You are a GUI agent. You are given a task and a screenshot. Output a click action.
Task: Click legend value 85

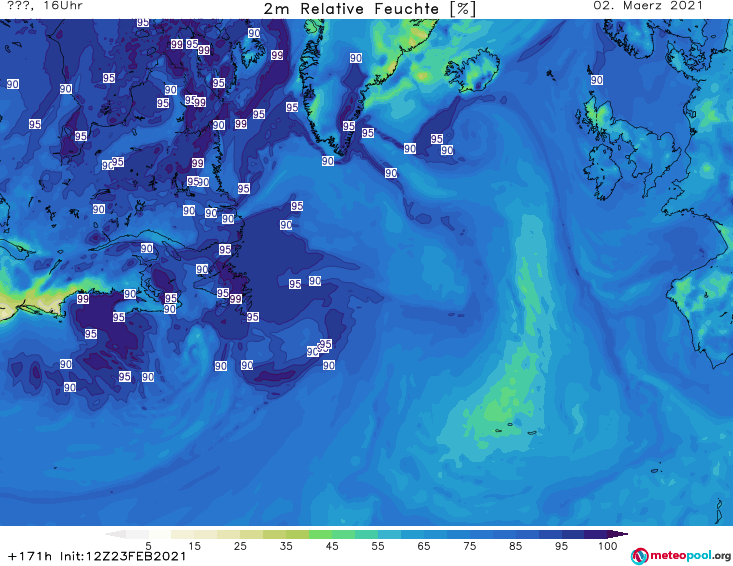(515, 546)
